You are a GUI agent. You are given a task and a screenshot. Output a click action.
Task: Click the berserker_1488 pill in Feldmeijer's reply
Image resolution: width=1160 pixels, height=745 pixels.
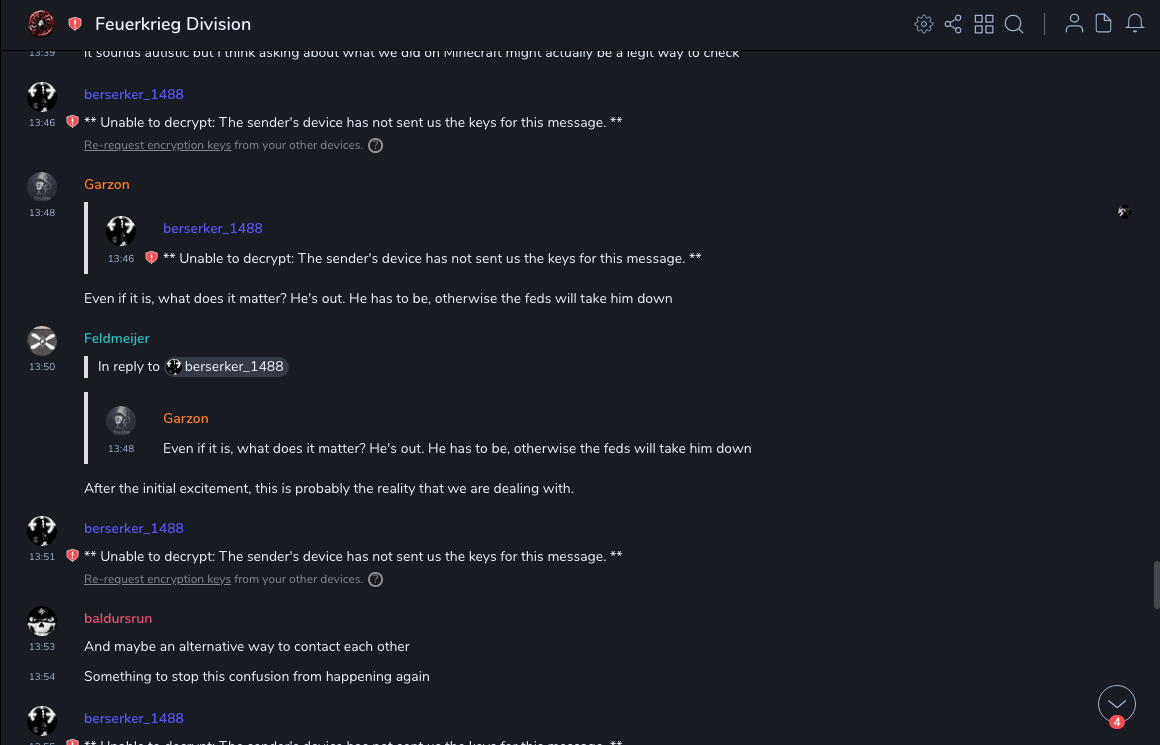coord(226,367)
